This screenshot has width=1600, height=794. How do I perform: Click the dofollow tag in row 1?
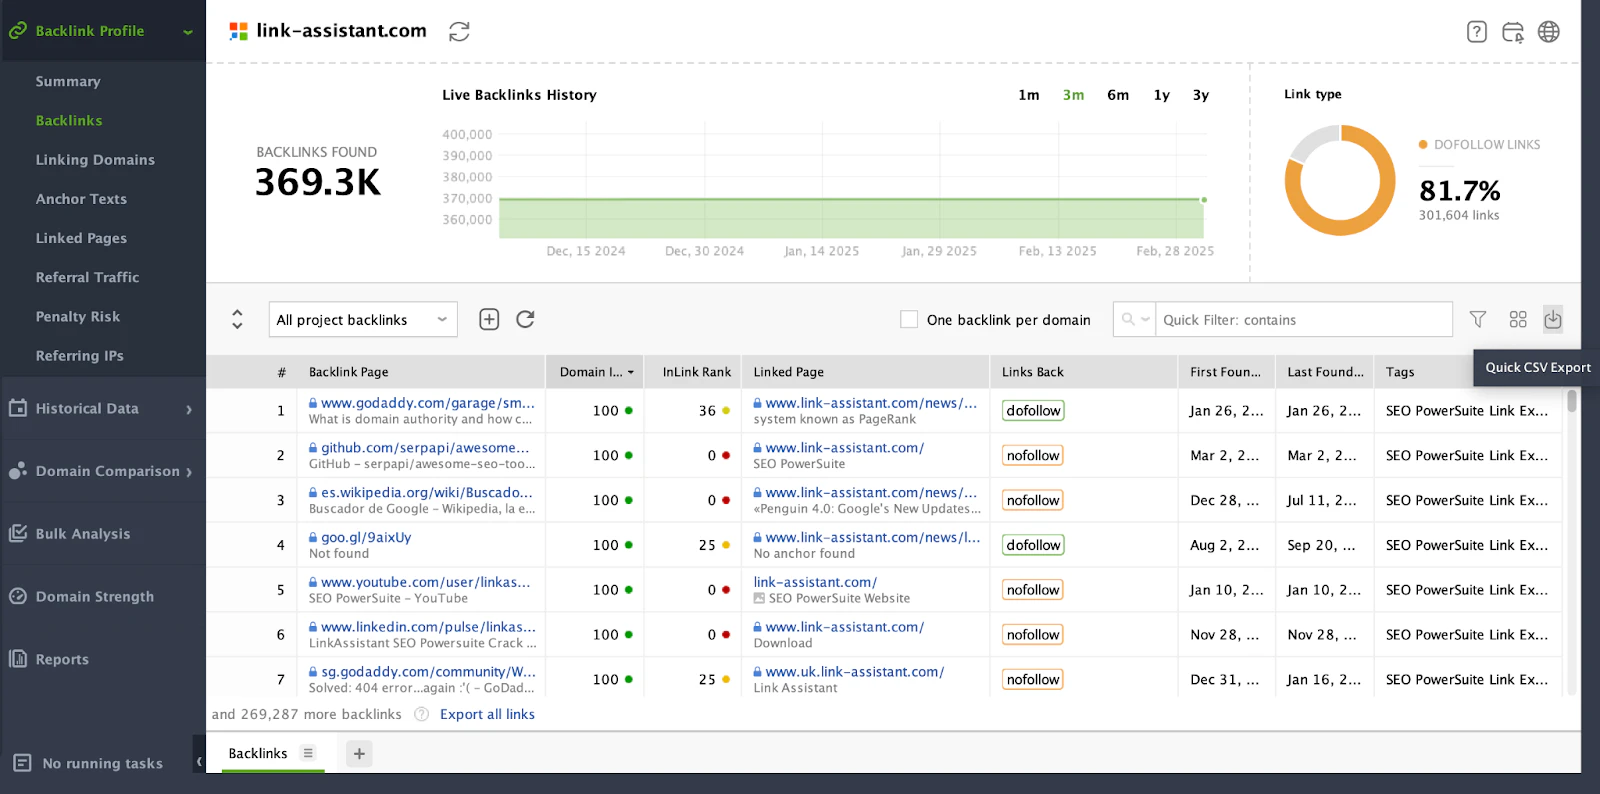[1033, 411]
